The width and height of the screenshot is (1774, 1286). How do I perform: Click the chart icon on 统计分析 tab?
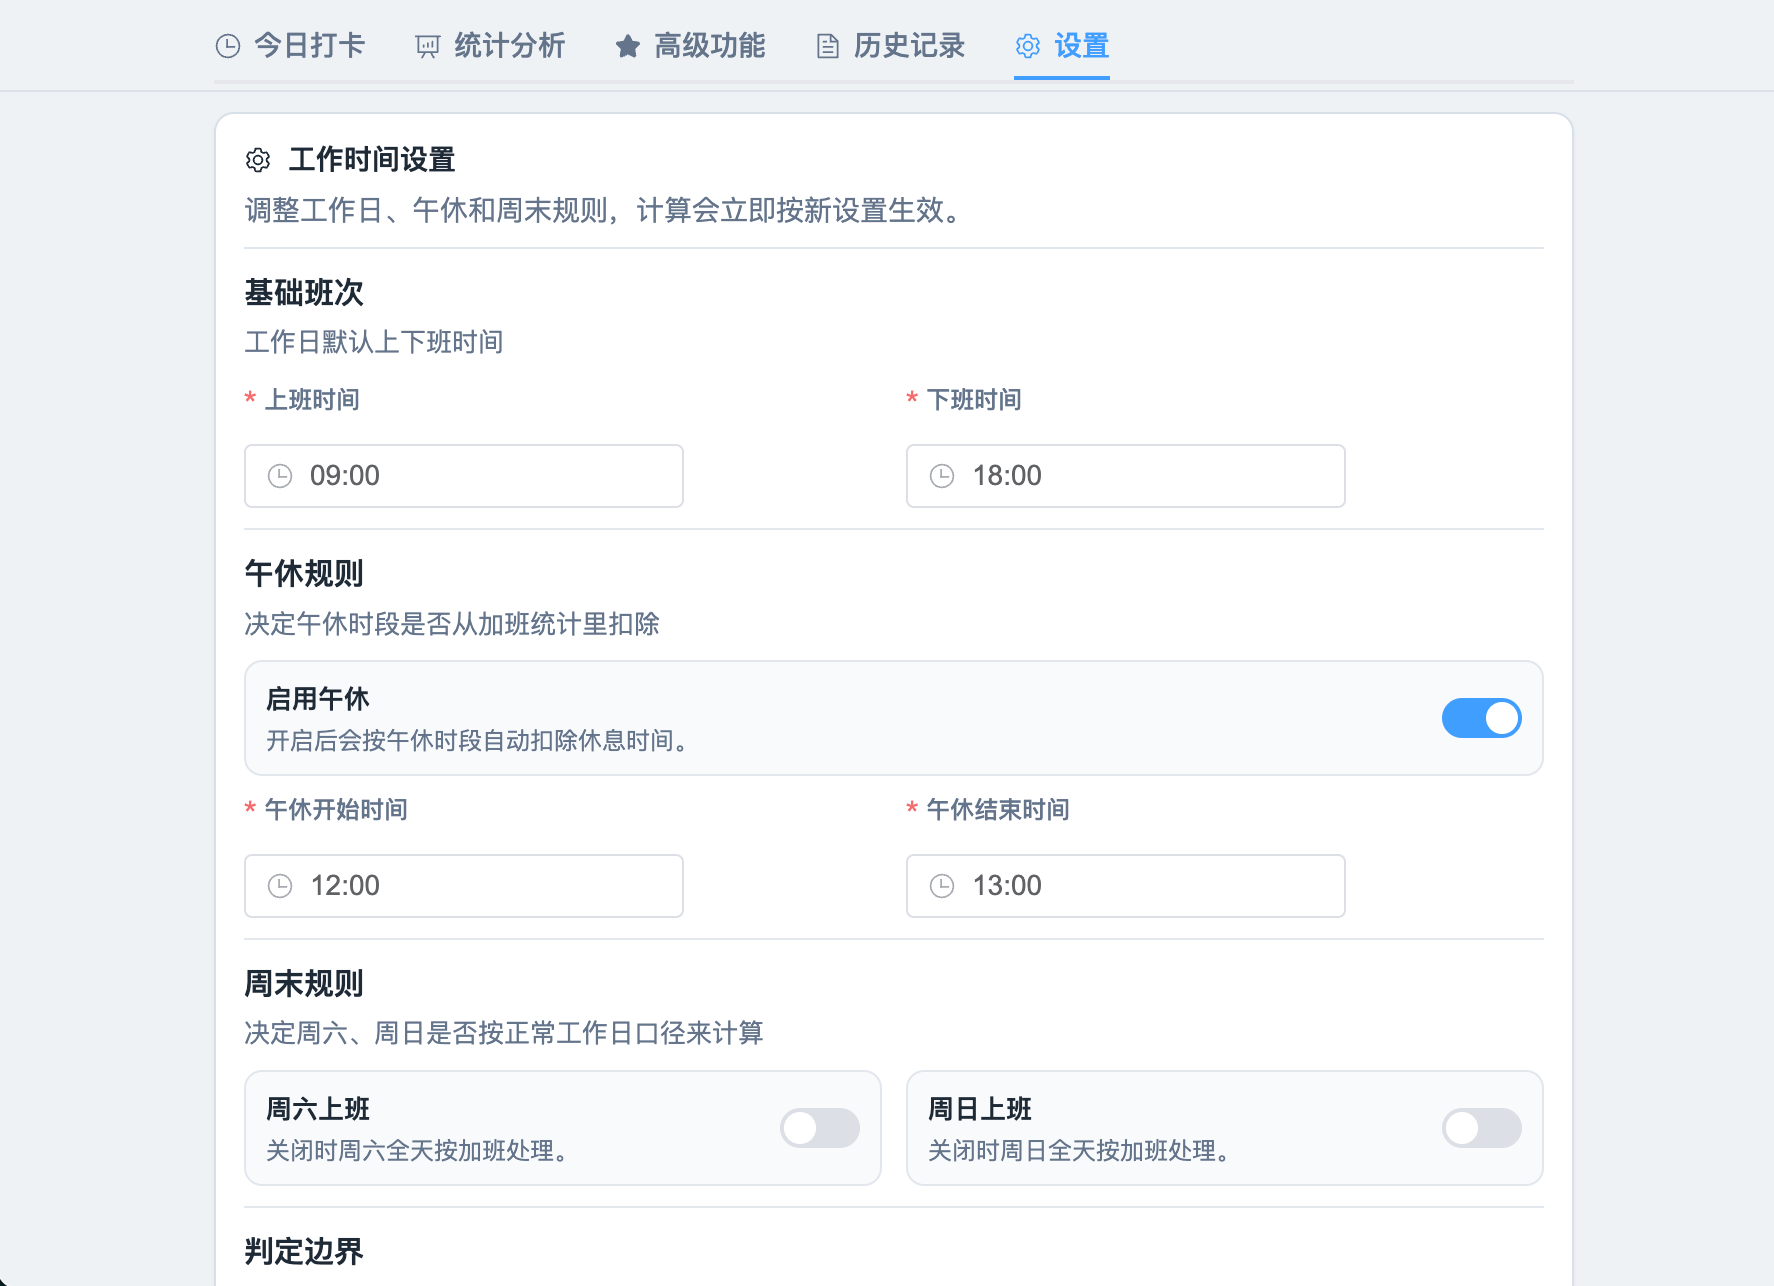pos(428,46)
